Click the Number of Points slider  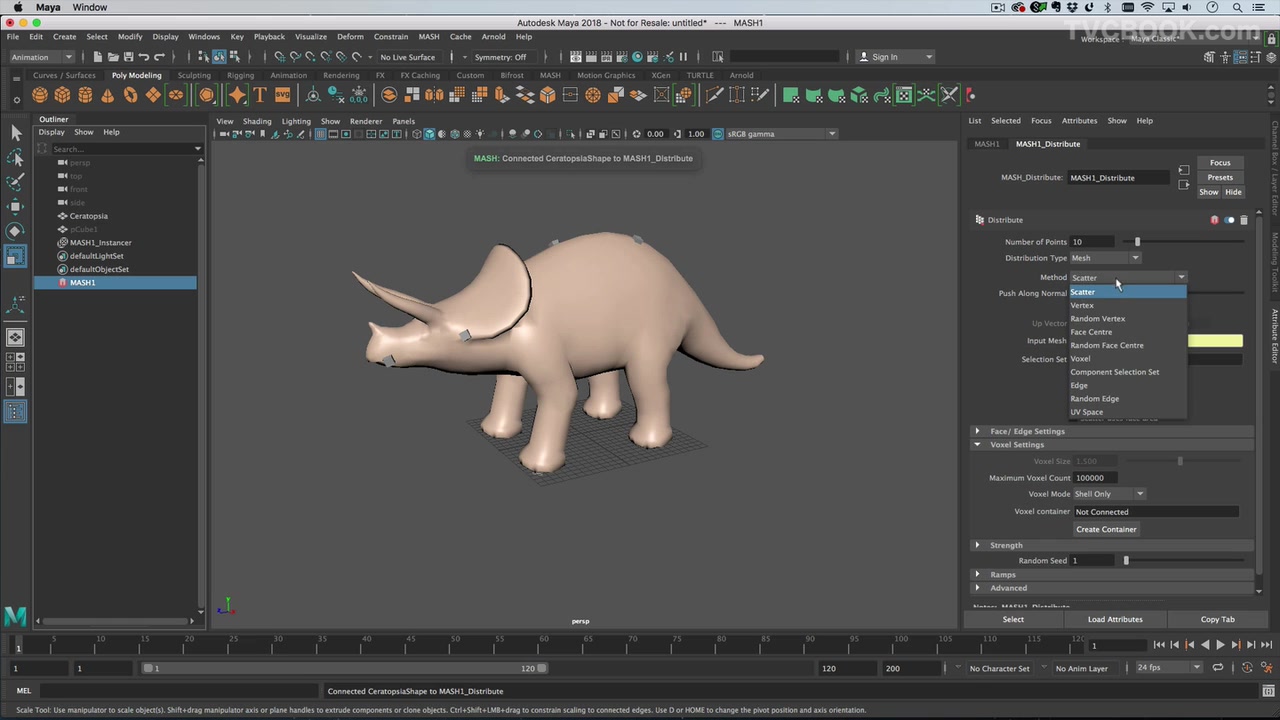click(x=1185, y=242)
